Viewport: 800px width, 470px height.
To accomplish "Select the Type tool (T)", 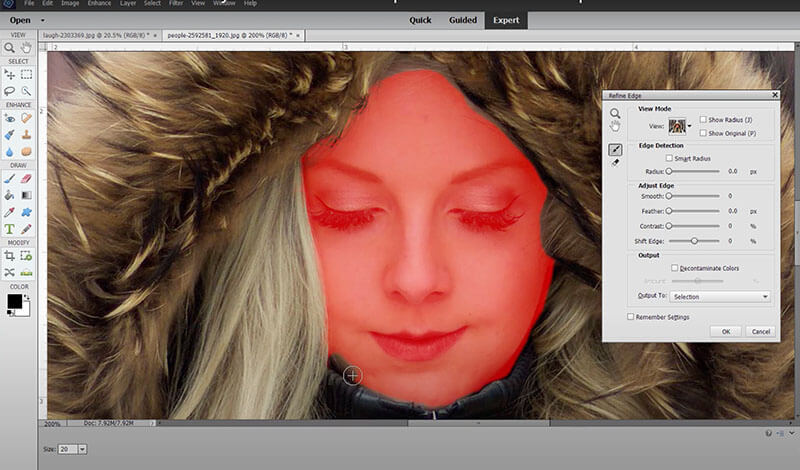I will [x=10, y=229].
